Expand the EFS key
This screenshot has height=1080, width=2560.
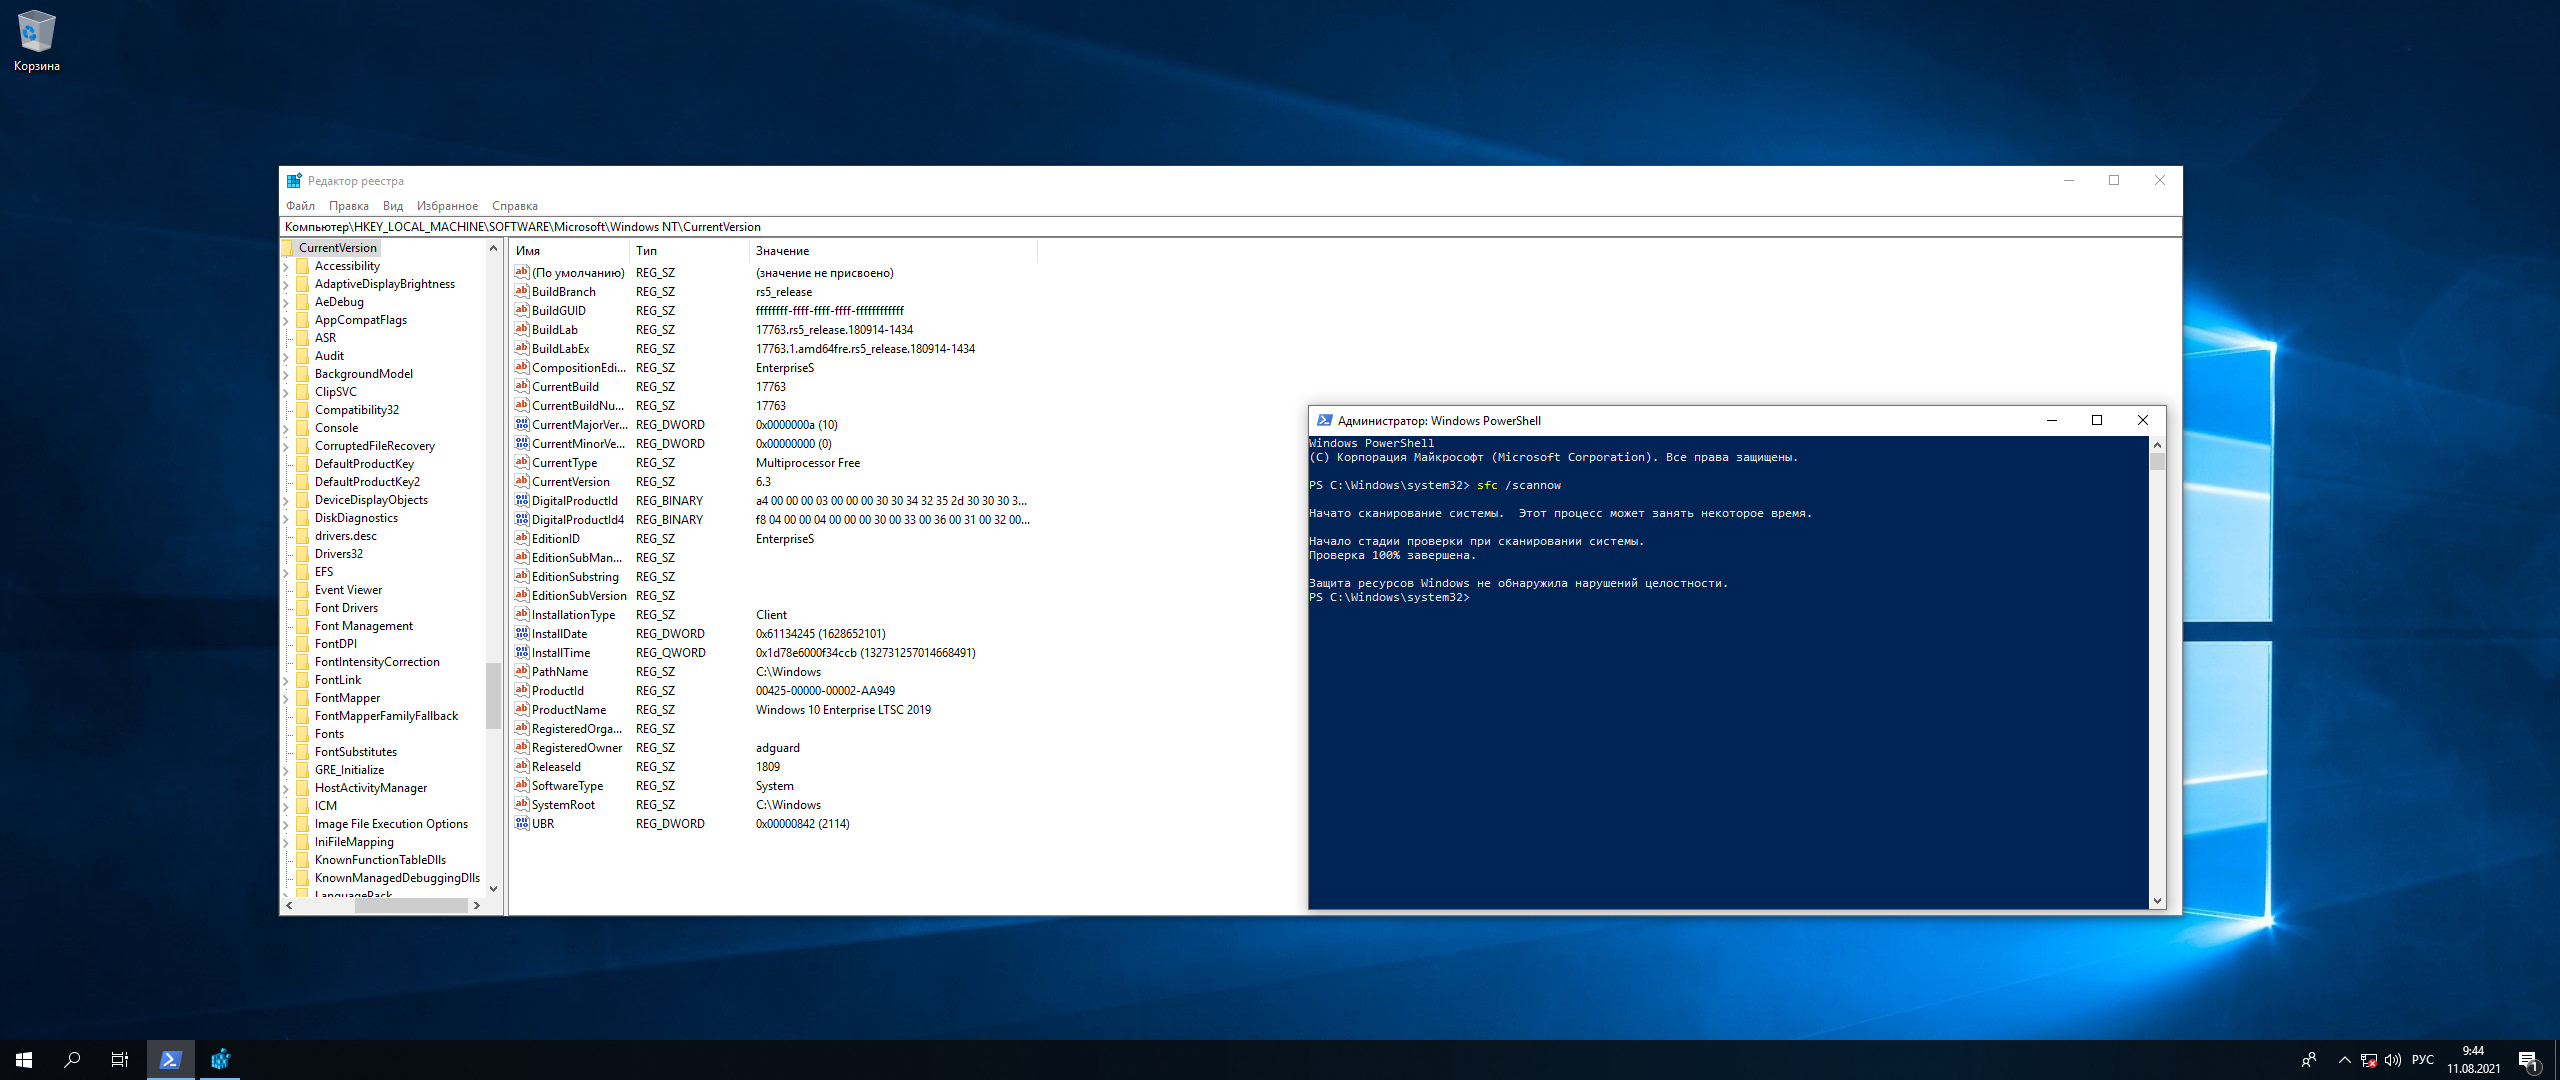coord(286,573)
